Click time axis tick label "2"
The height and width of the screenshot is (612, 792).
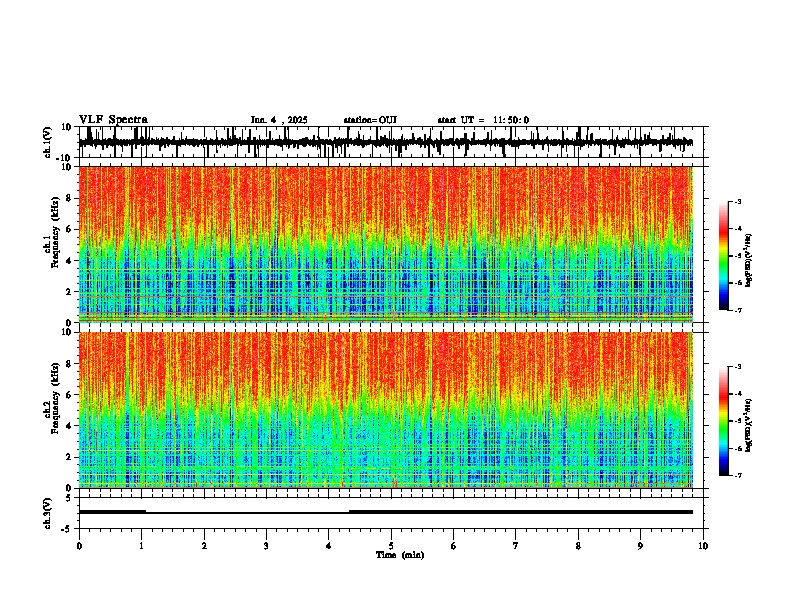coord(204,546)
